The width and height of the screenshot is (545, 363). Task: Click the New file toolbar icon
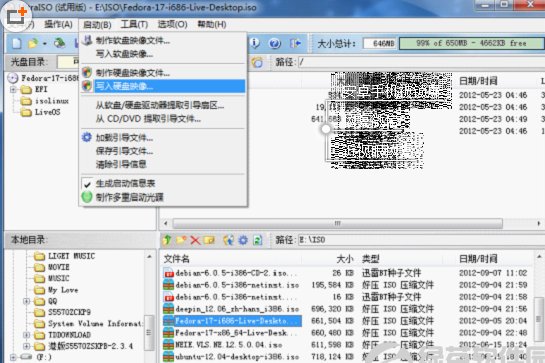coord(16,43)
